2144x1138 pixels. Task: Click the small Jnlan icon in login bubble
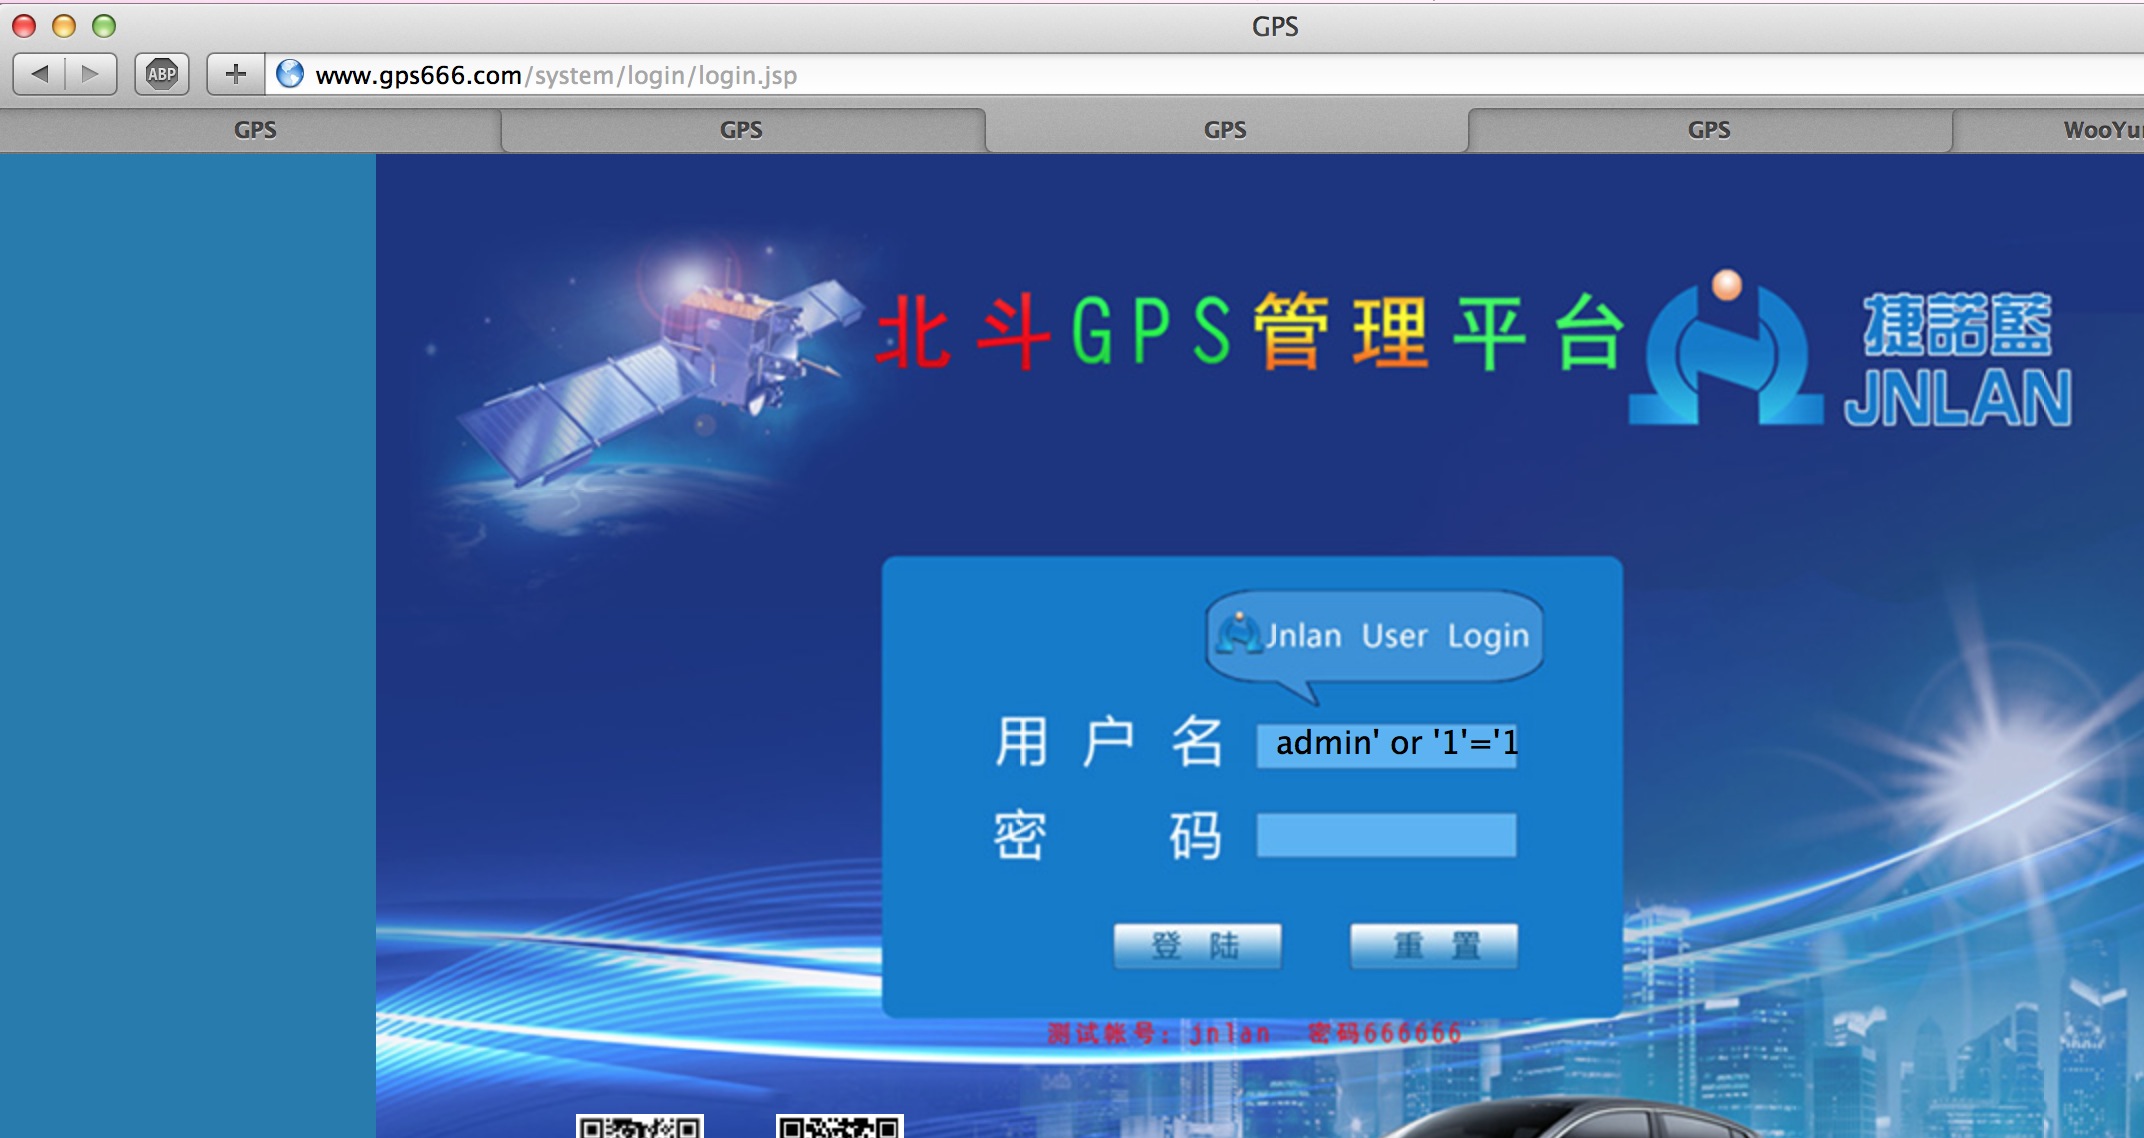point(1241,633)
